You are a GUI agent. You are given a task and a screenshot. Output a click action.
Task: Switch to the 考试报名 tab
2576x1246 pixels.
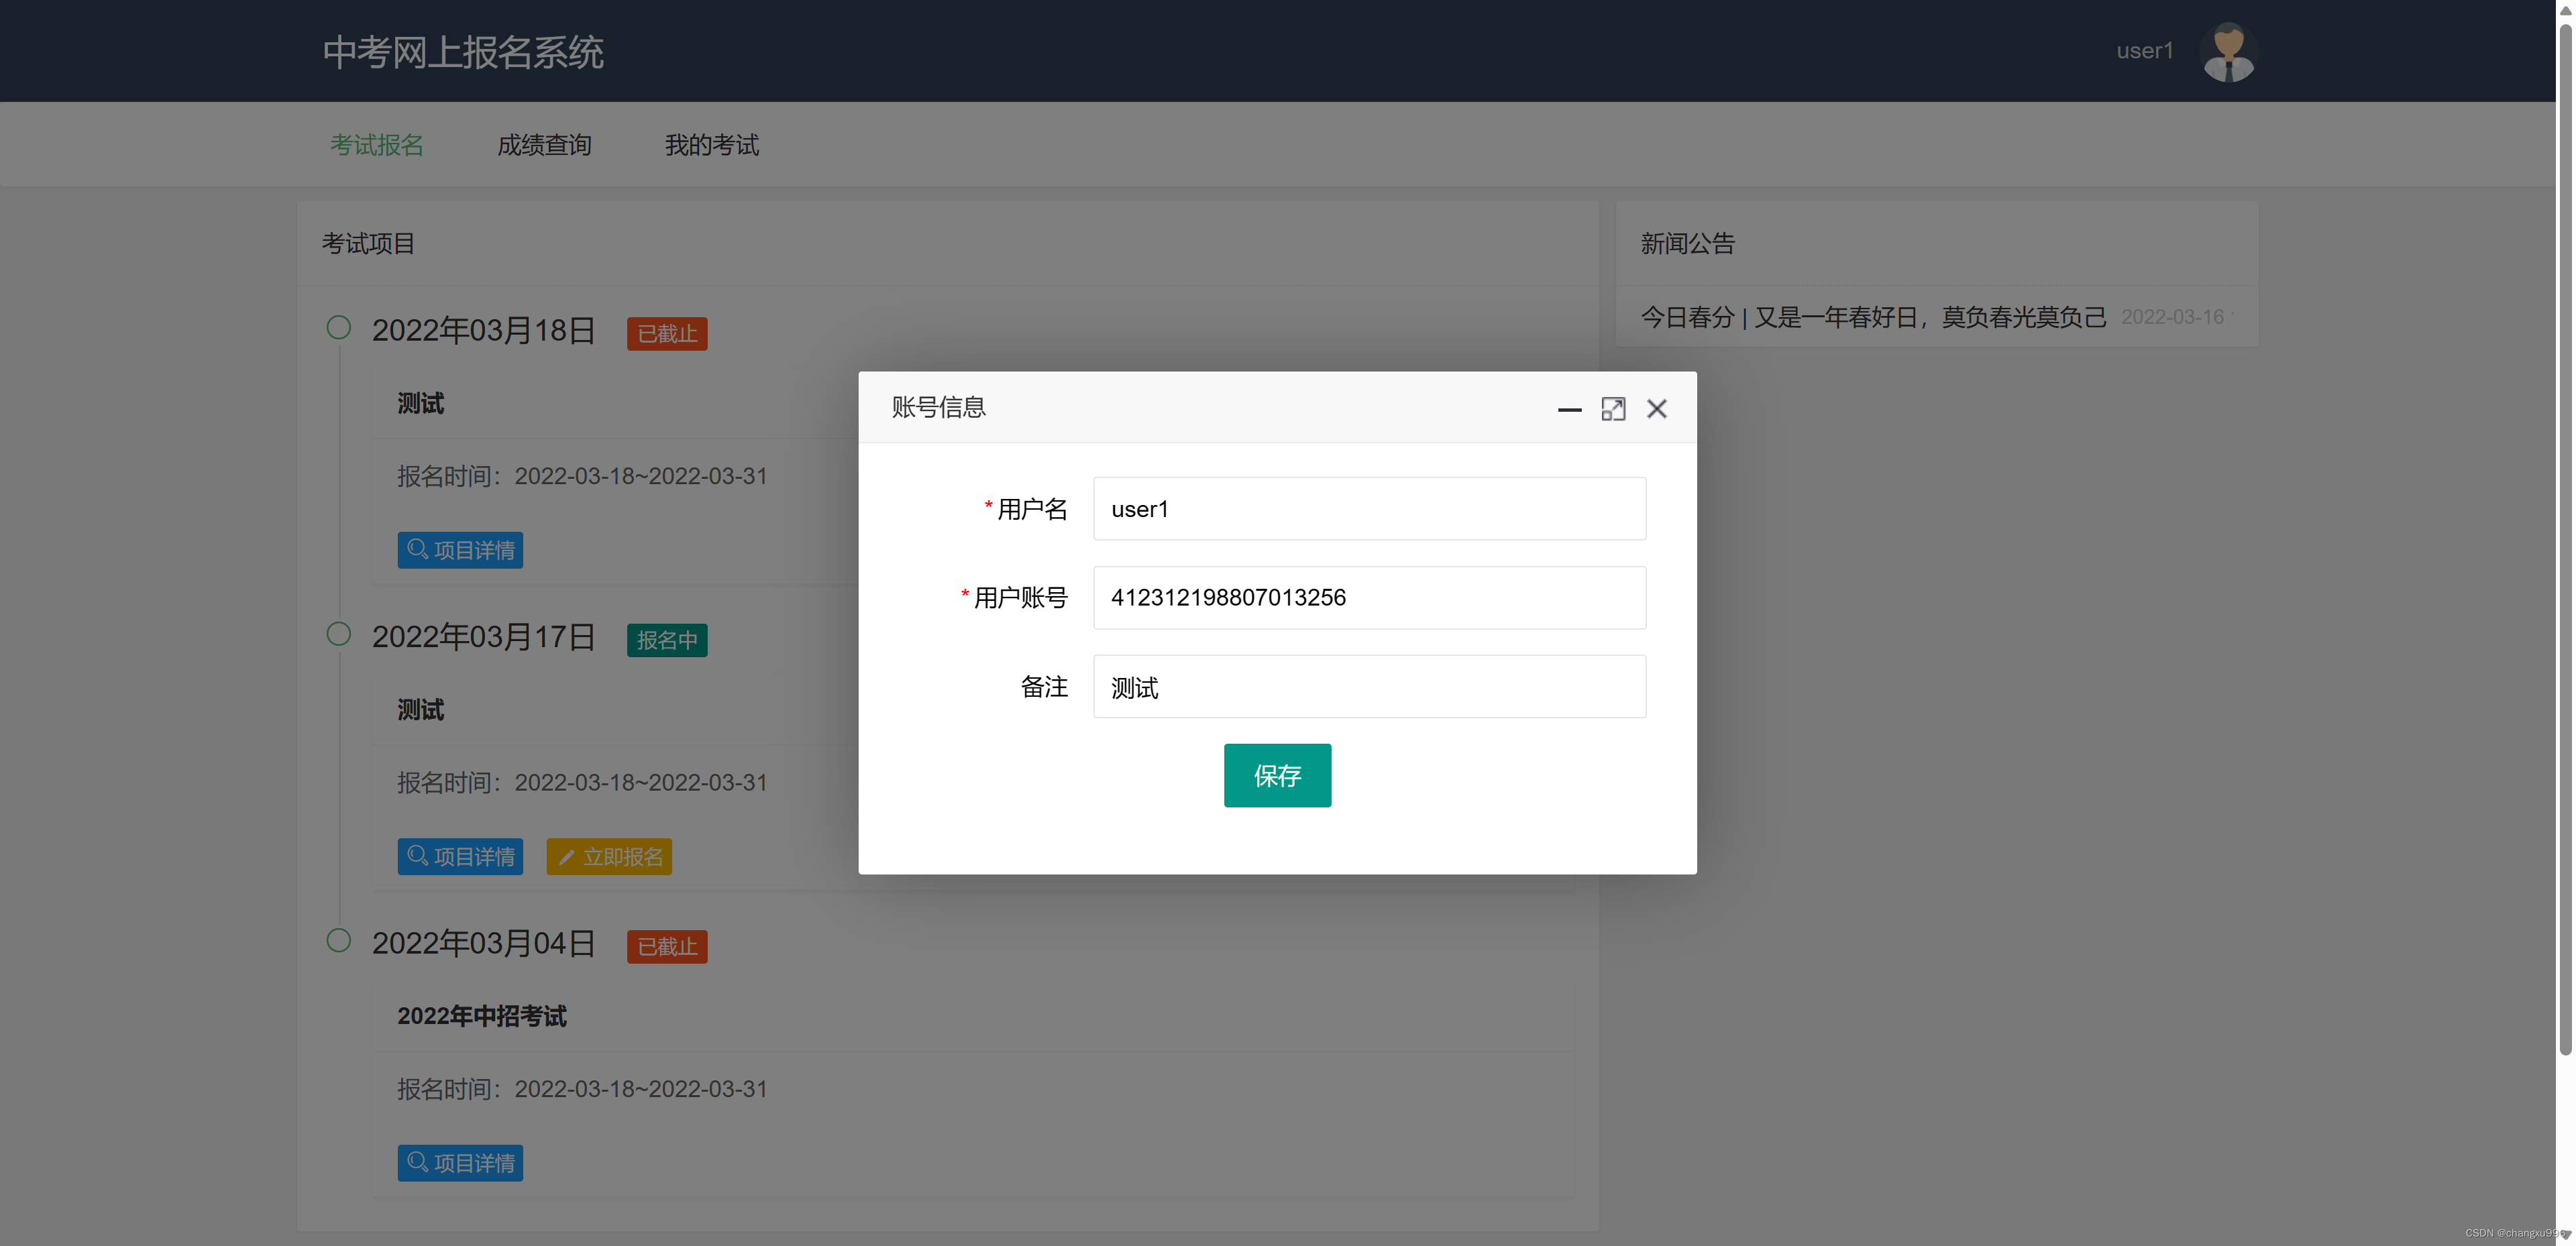point(377,146)
